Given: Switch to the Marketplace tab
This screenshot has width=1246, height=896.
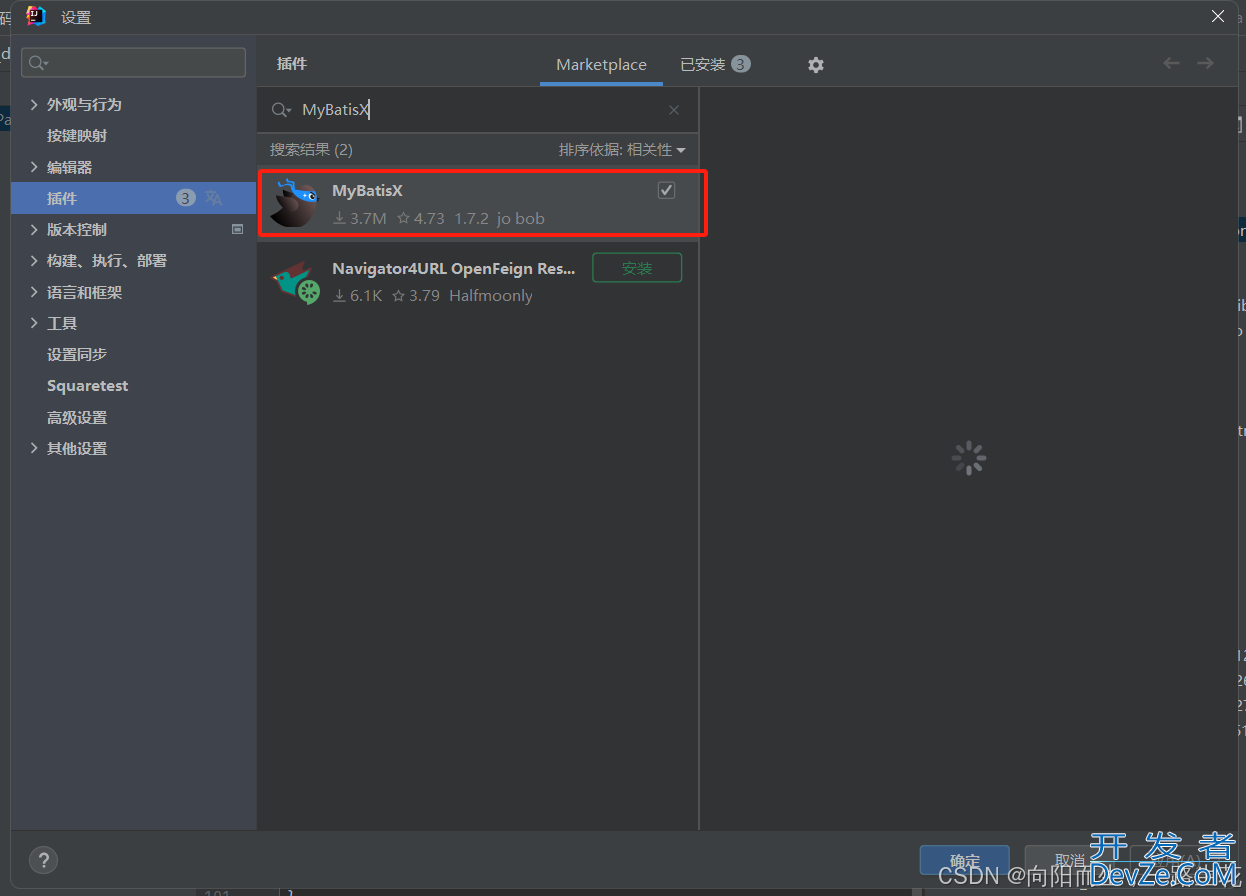Looking at the screenshot, I should 601,65.
